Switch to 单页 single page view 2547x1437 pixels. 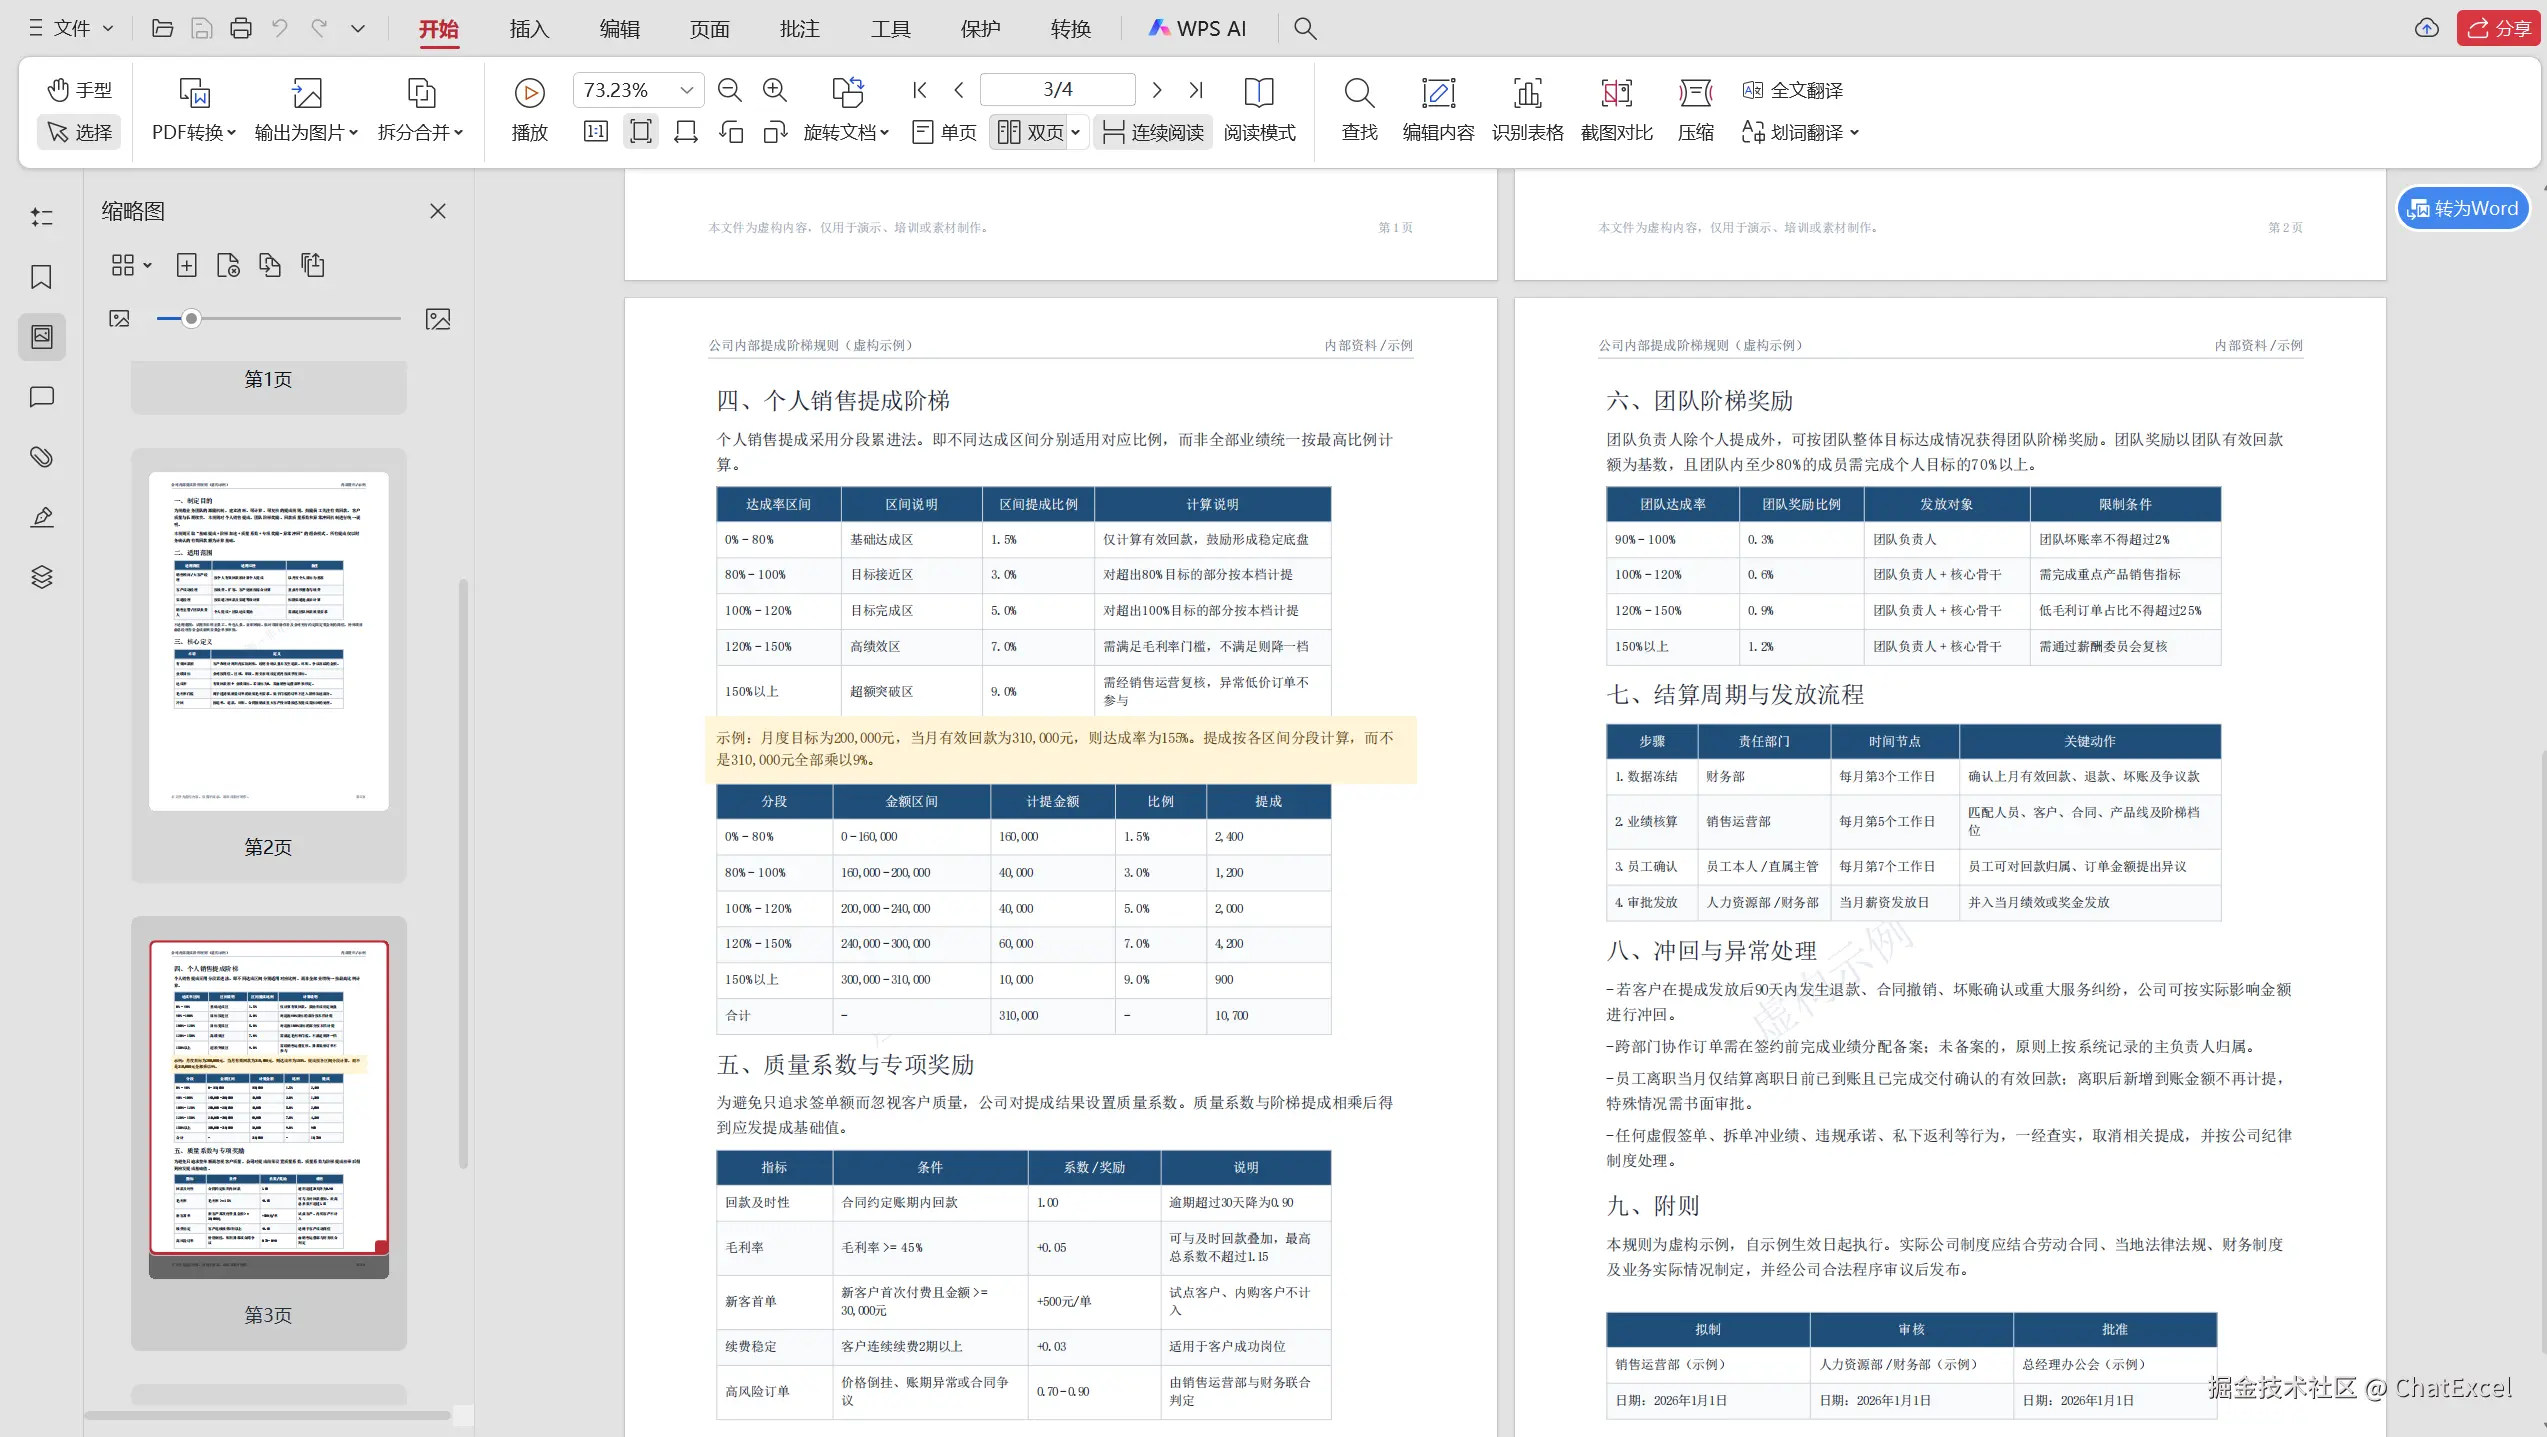coord(944,132)
